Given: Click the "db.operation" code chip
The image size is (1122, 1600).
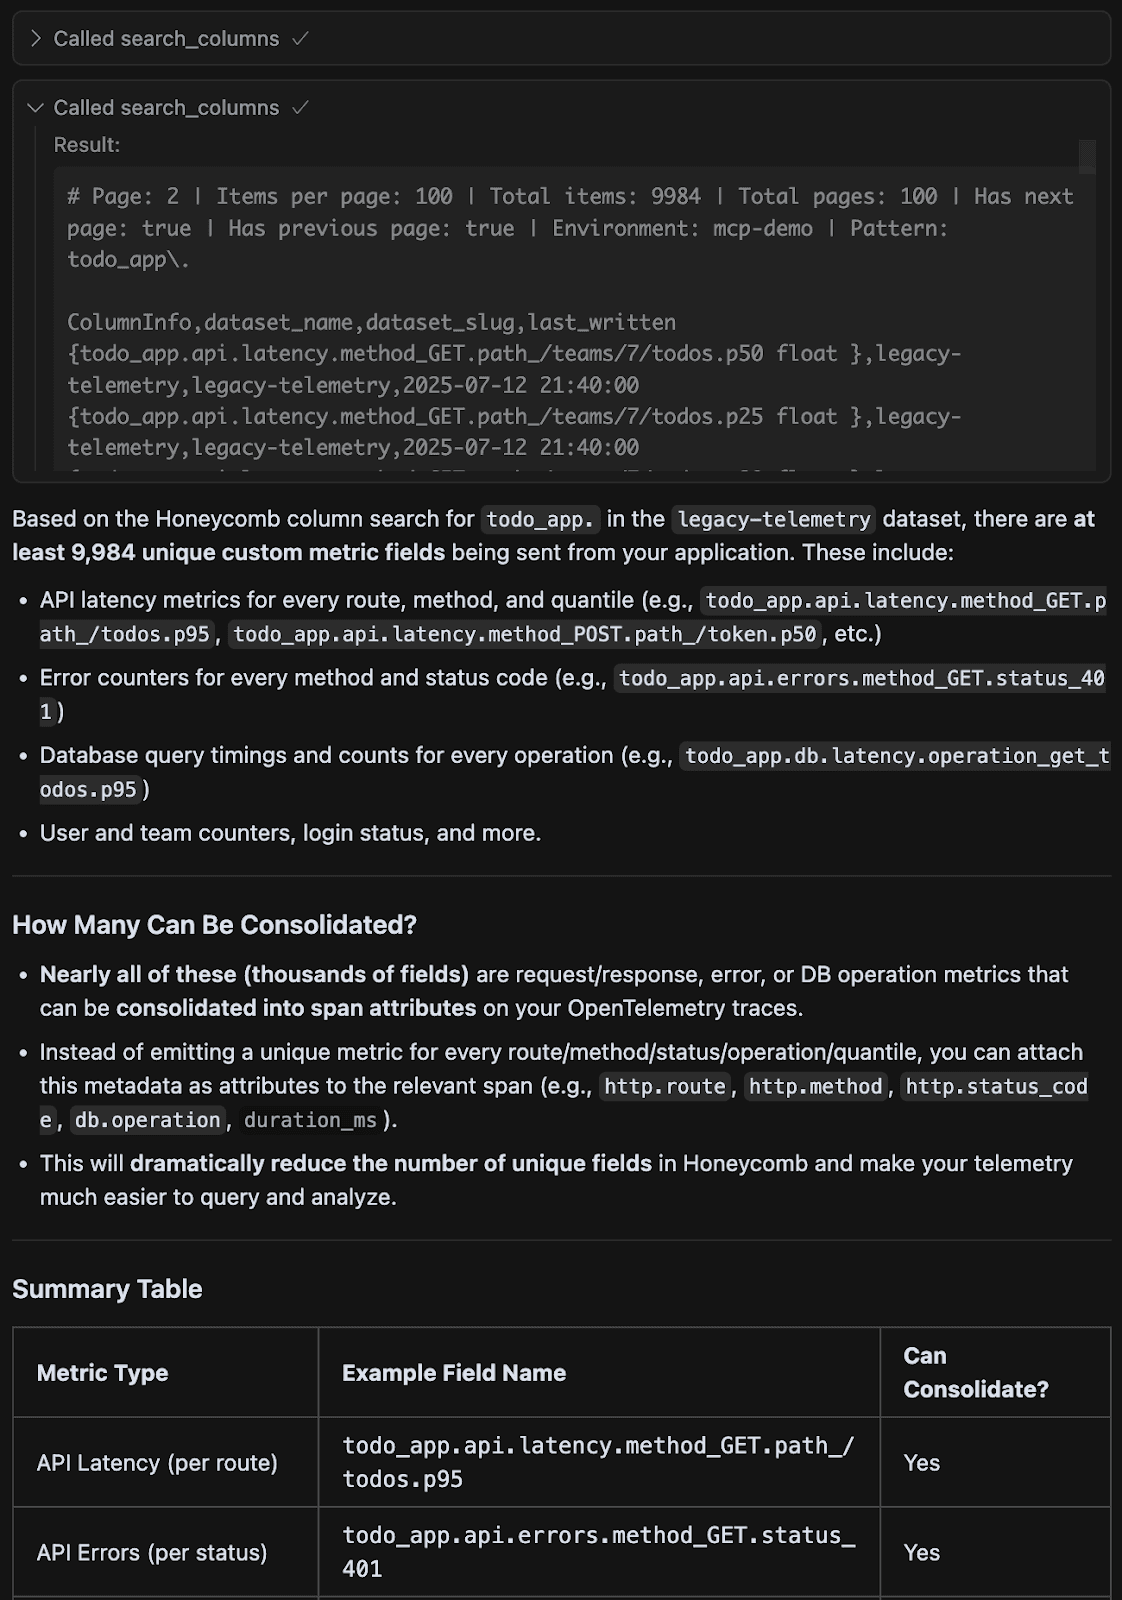Looking at the screenshot, I should (x=147, y=1120).
